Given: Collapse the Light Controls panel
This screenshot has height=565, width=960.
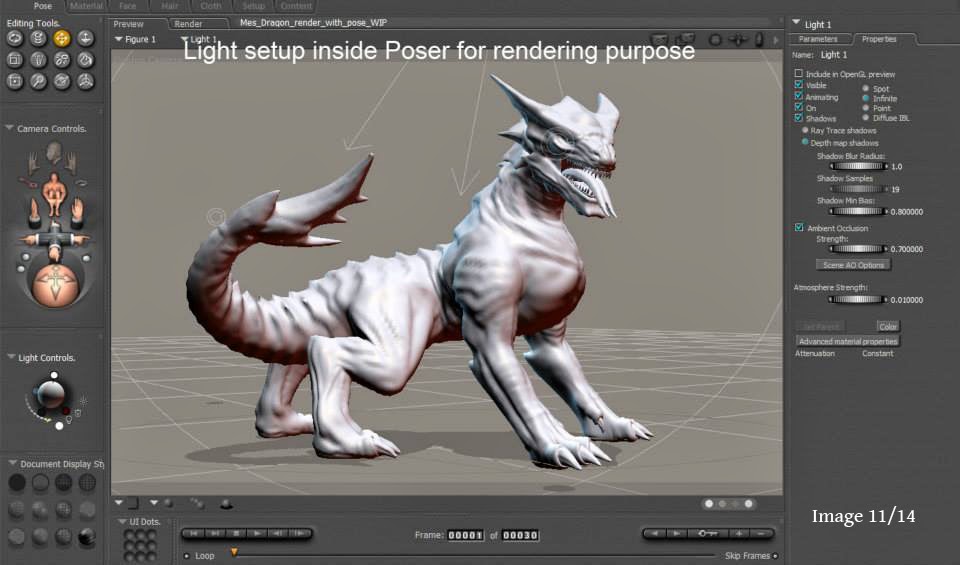Looking at the screenshot, I should click(x=10, y=356).
